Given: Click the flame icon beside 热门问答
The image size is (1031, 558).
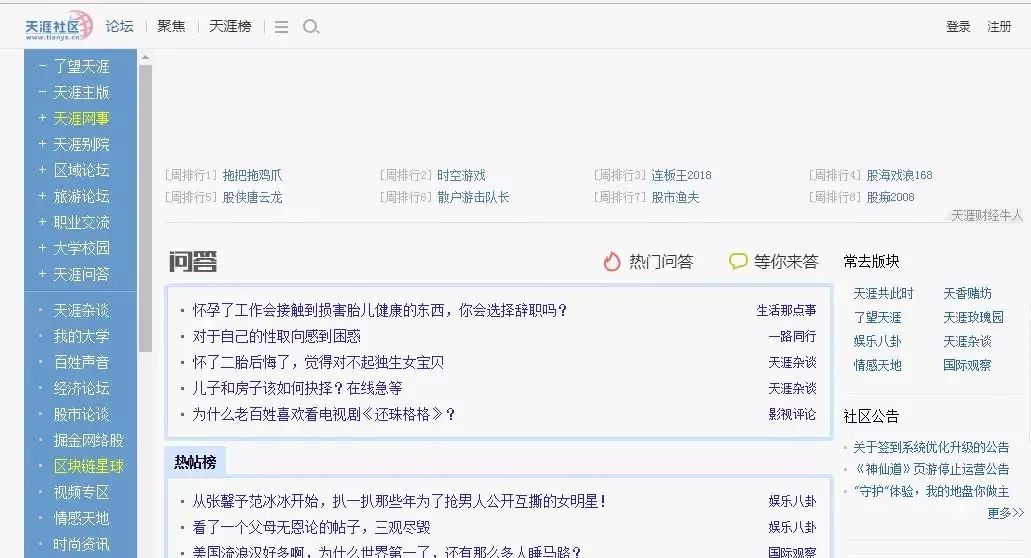Looking at the screenshot, I should [x=612, y=262].
